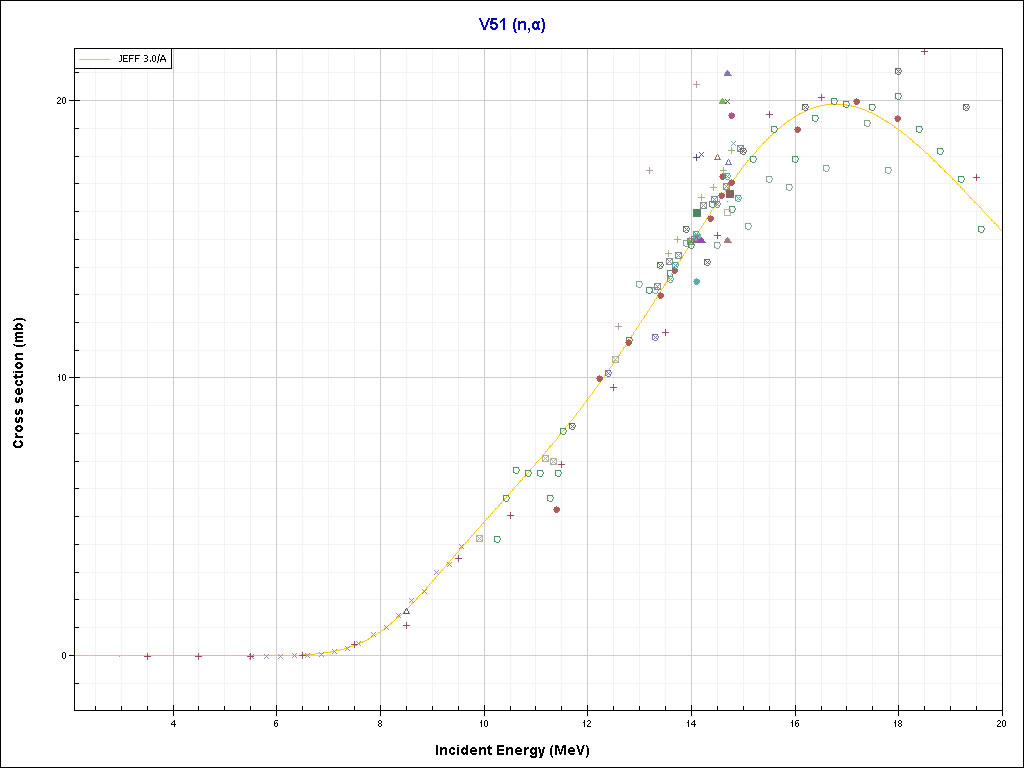The image size is (1024, 768).
Task: Click the Cross section (mb) axis label
Action: (x=19, y=382)
